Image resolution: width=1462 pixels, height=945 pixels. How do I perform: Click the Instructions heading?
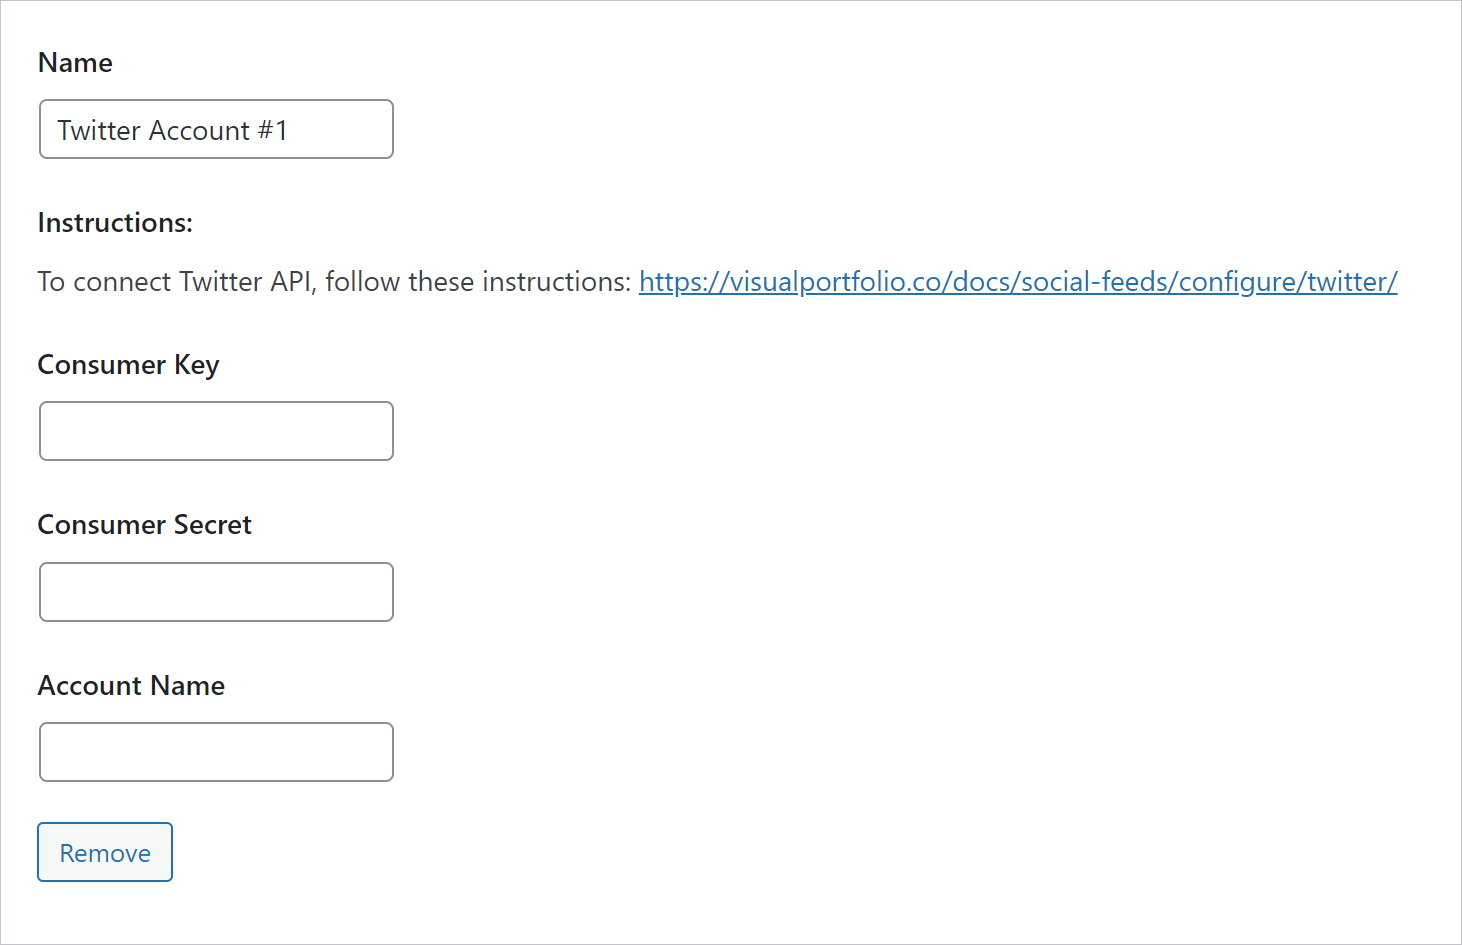115,223
